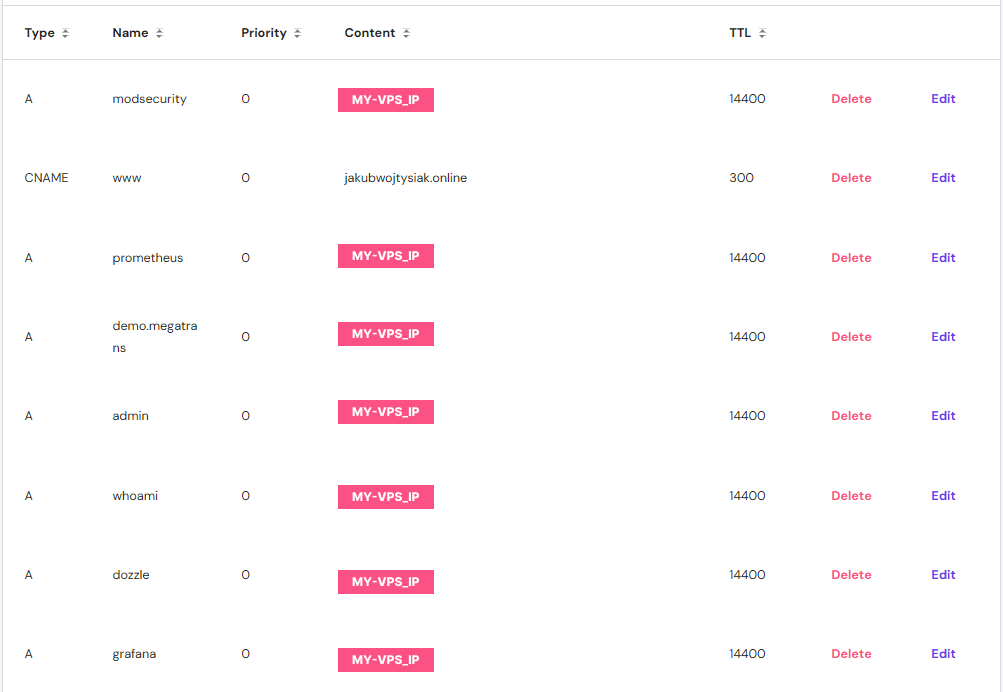Delete the prometheus record
This screenshot has width=1003, height=692.
tap(851, 258)
